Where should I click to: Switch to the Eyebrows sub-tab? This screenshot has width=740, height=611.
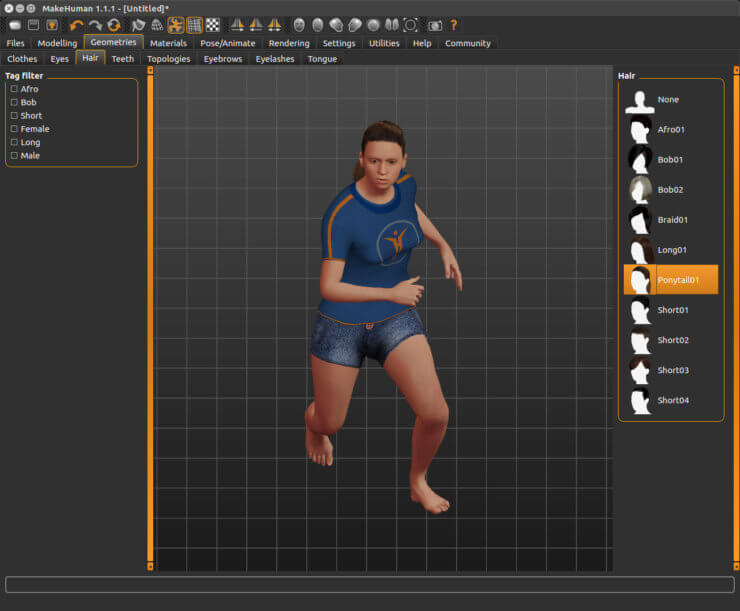(x=222, y=59)
